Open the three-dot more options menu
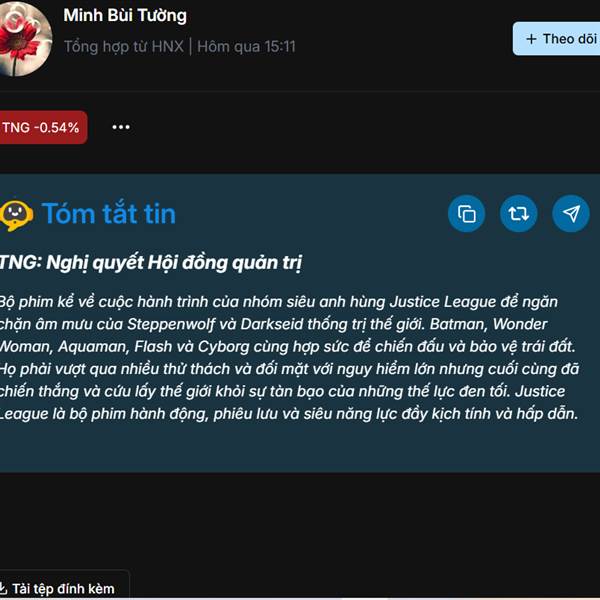The width and height of the screenshot is (600, 600). [x=121, y=127]
